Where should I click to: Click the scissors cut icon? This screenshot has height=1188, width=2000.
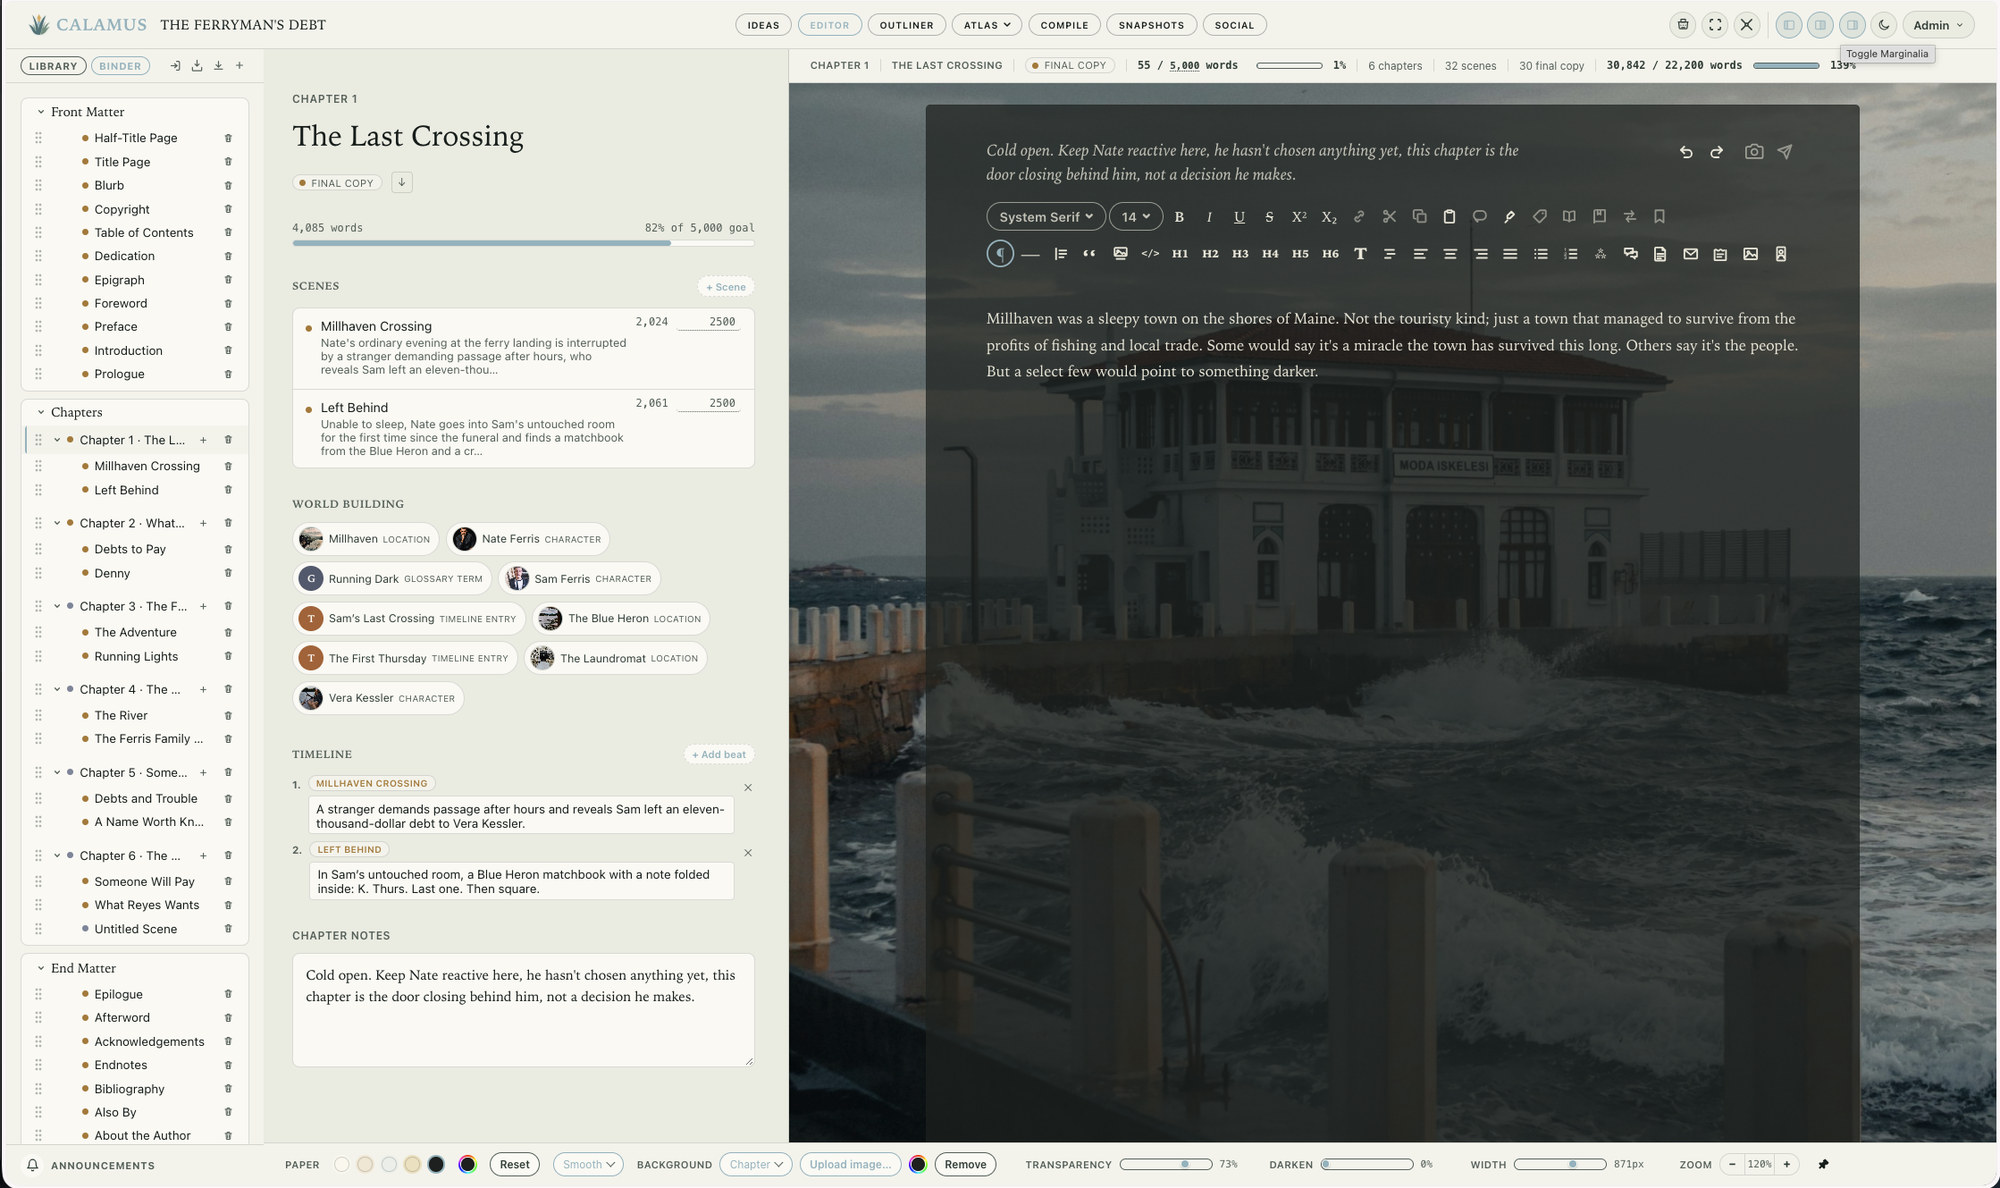tap(1389, 217)
